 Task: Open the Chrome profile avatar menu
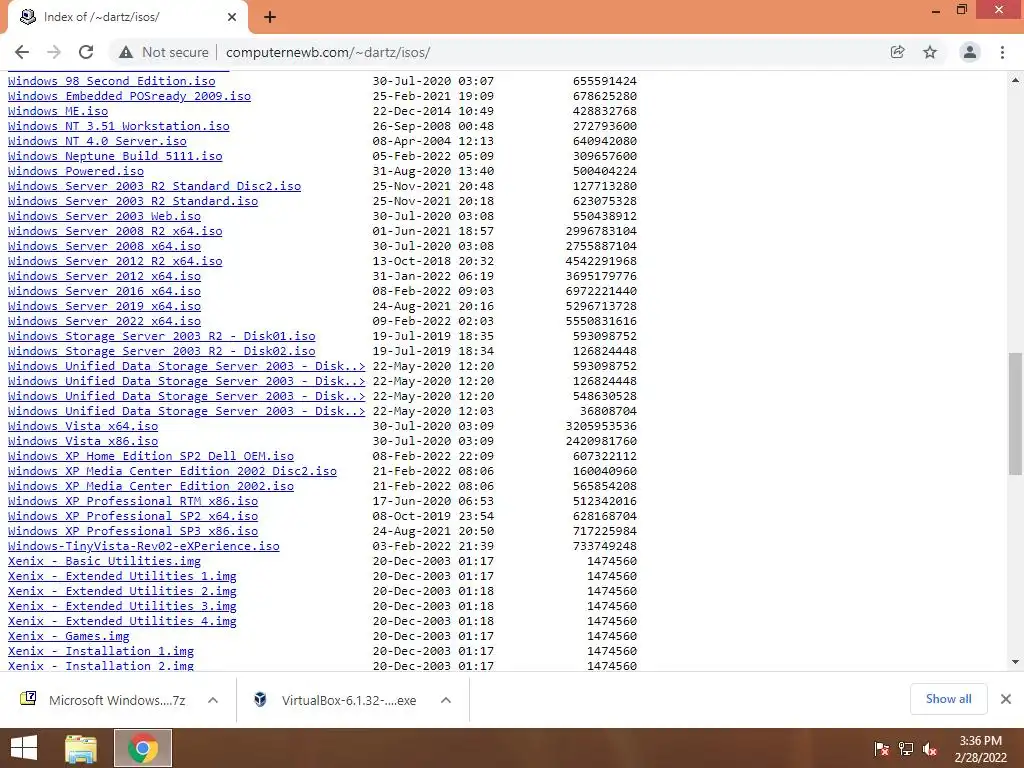click(x=970, y=52)
